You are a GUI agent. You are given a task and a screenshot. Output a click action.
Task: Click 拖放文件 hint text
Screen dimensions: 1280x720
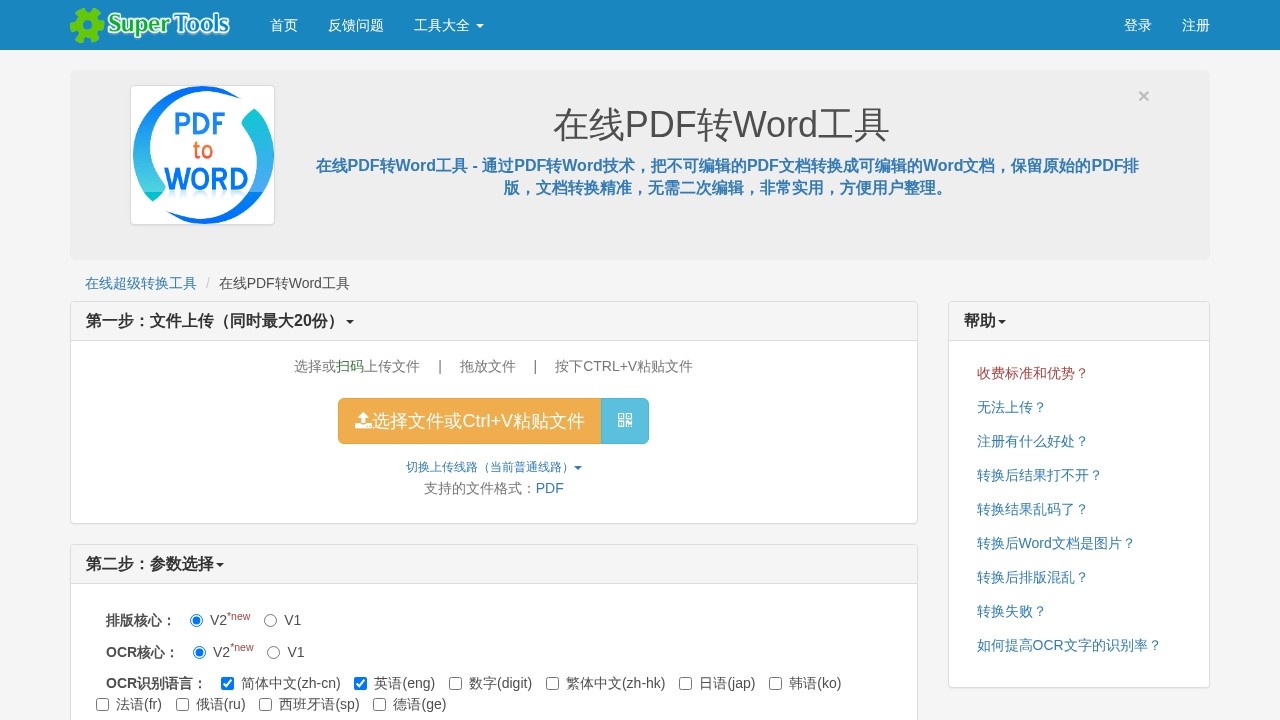[488, 366]
